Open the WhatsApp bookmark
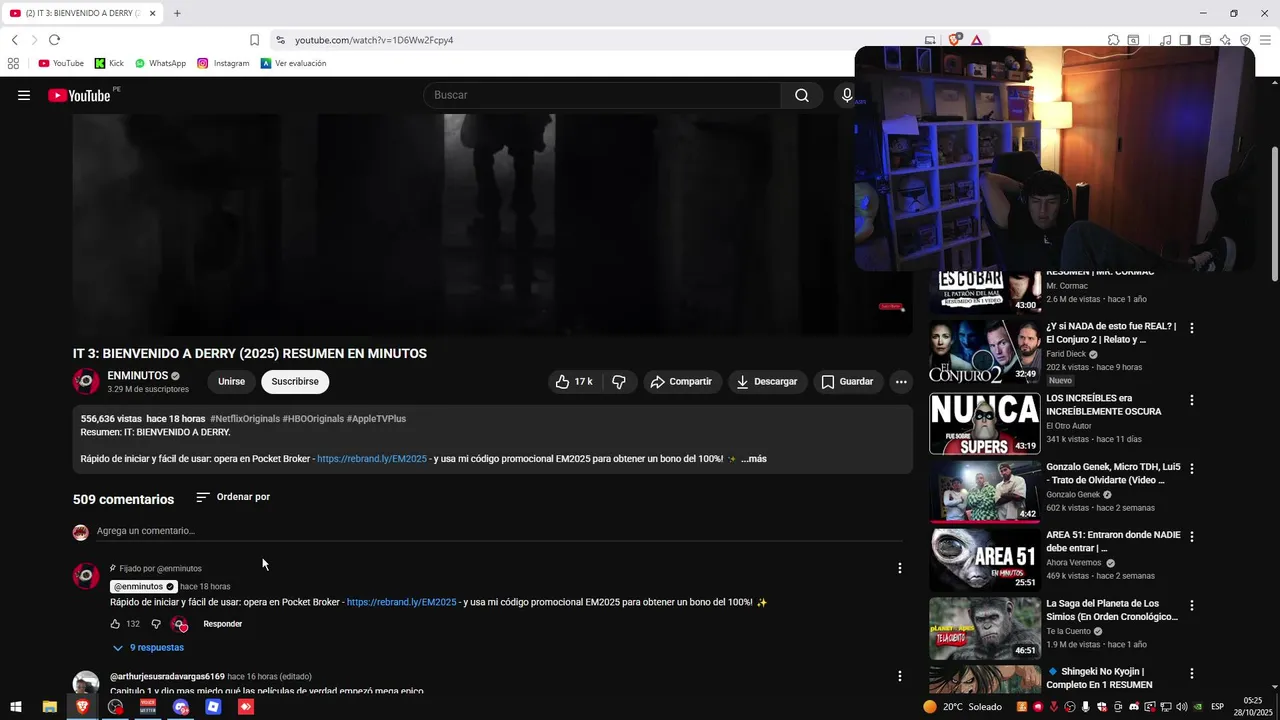The image size is (1280, 720). [160, 63]
